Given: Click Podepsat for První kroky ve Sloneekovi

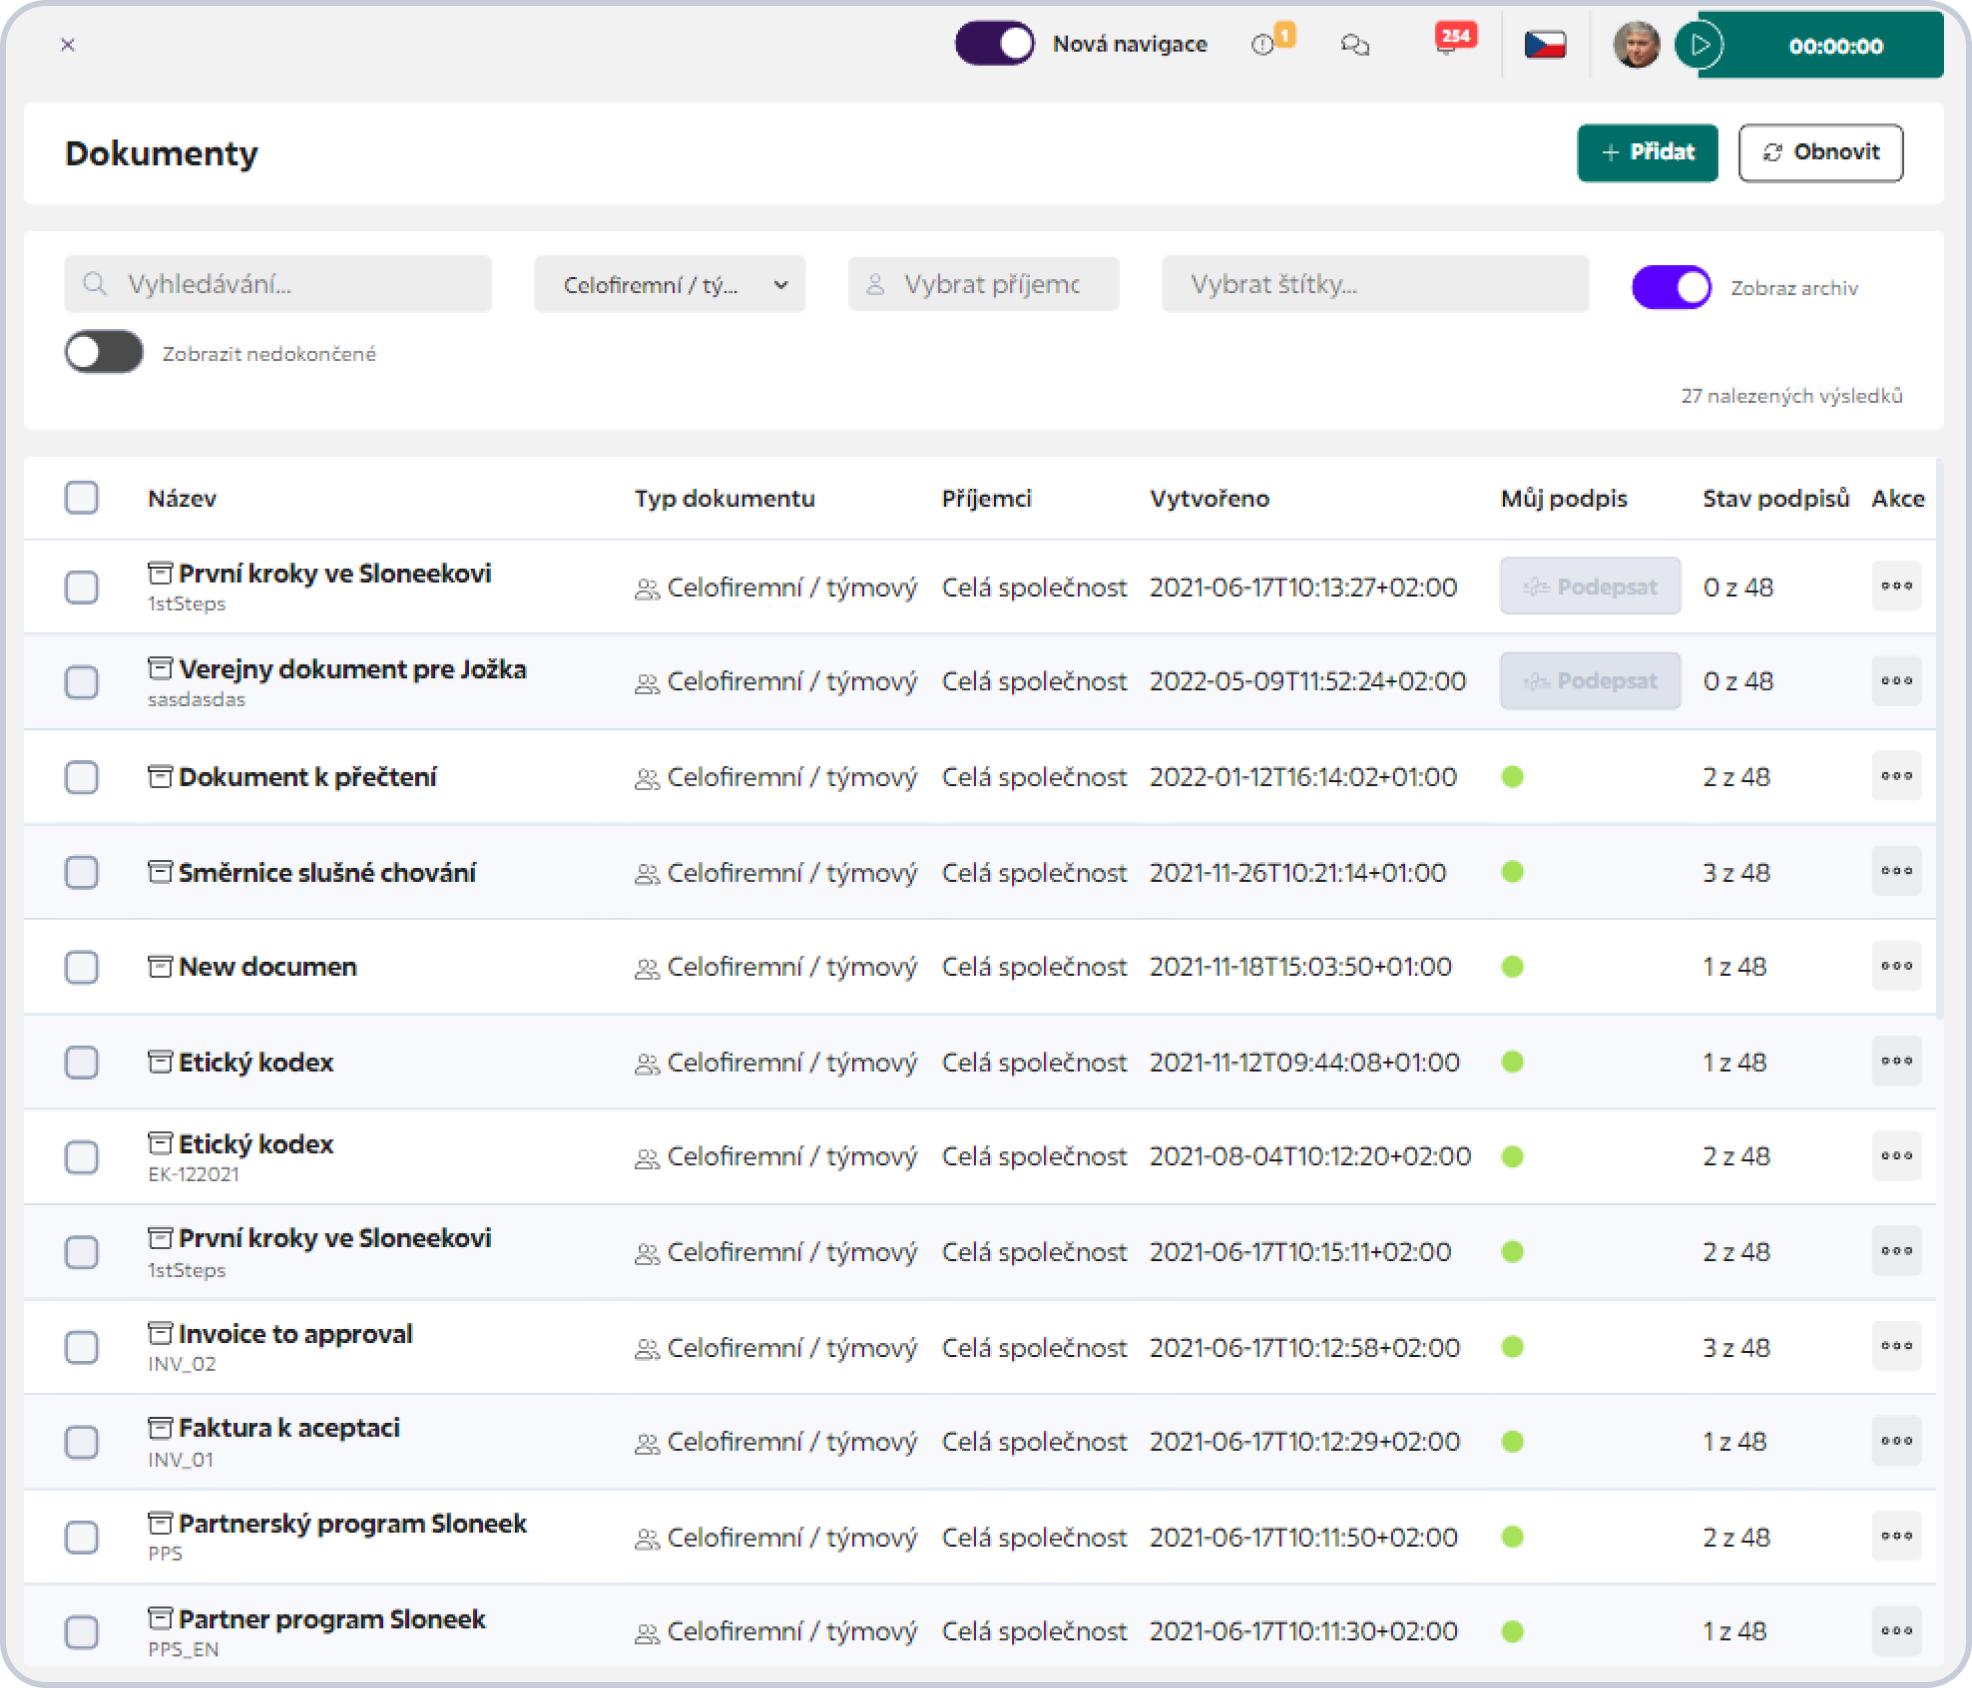Looking at the screenshot, I should pyautogui.click(x=1589, y=587).
